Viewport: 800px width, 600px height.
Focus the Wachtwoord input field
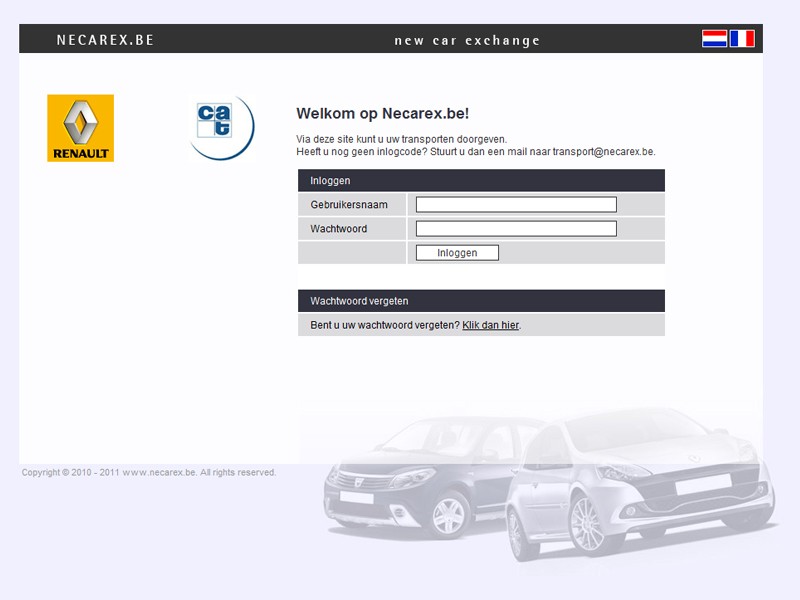coord(516,229)
